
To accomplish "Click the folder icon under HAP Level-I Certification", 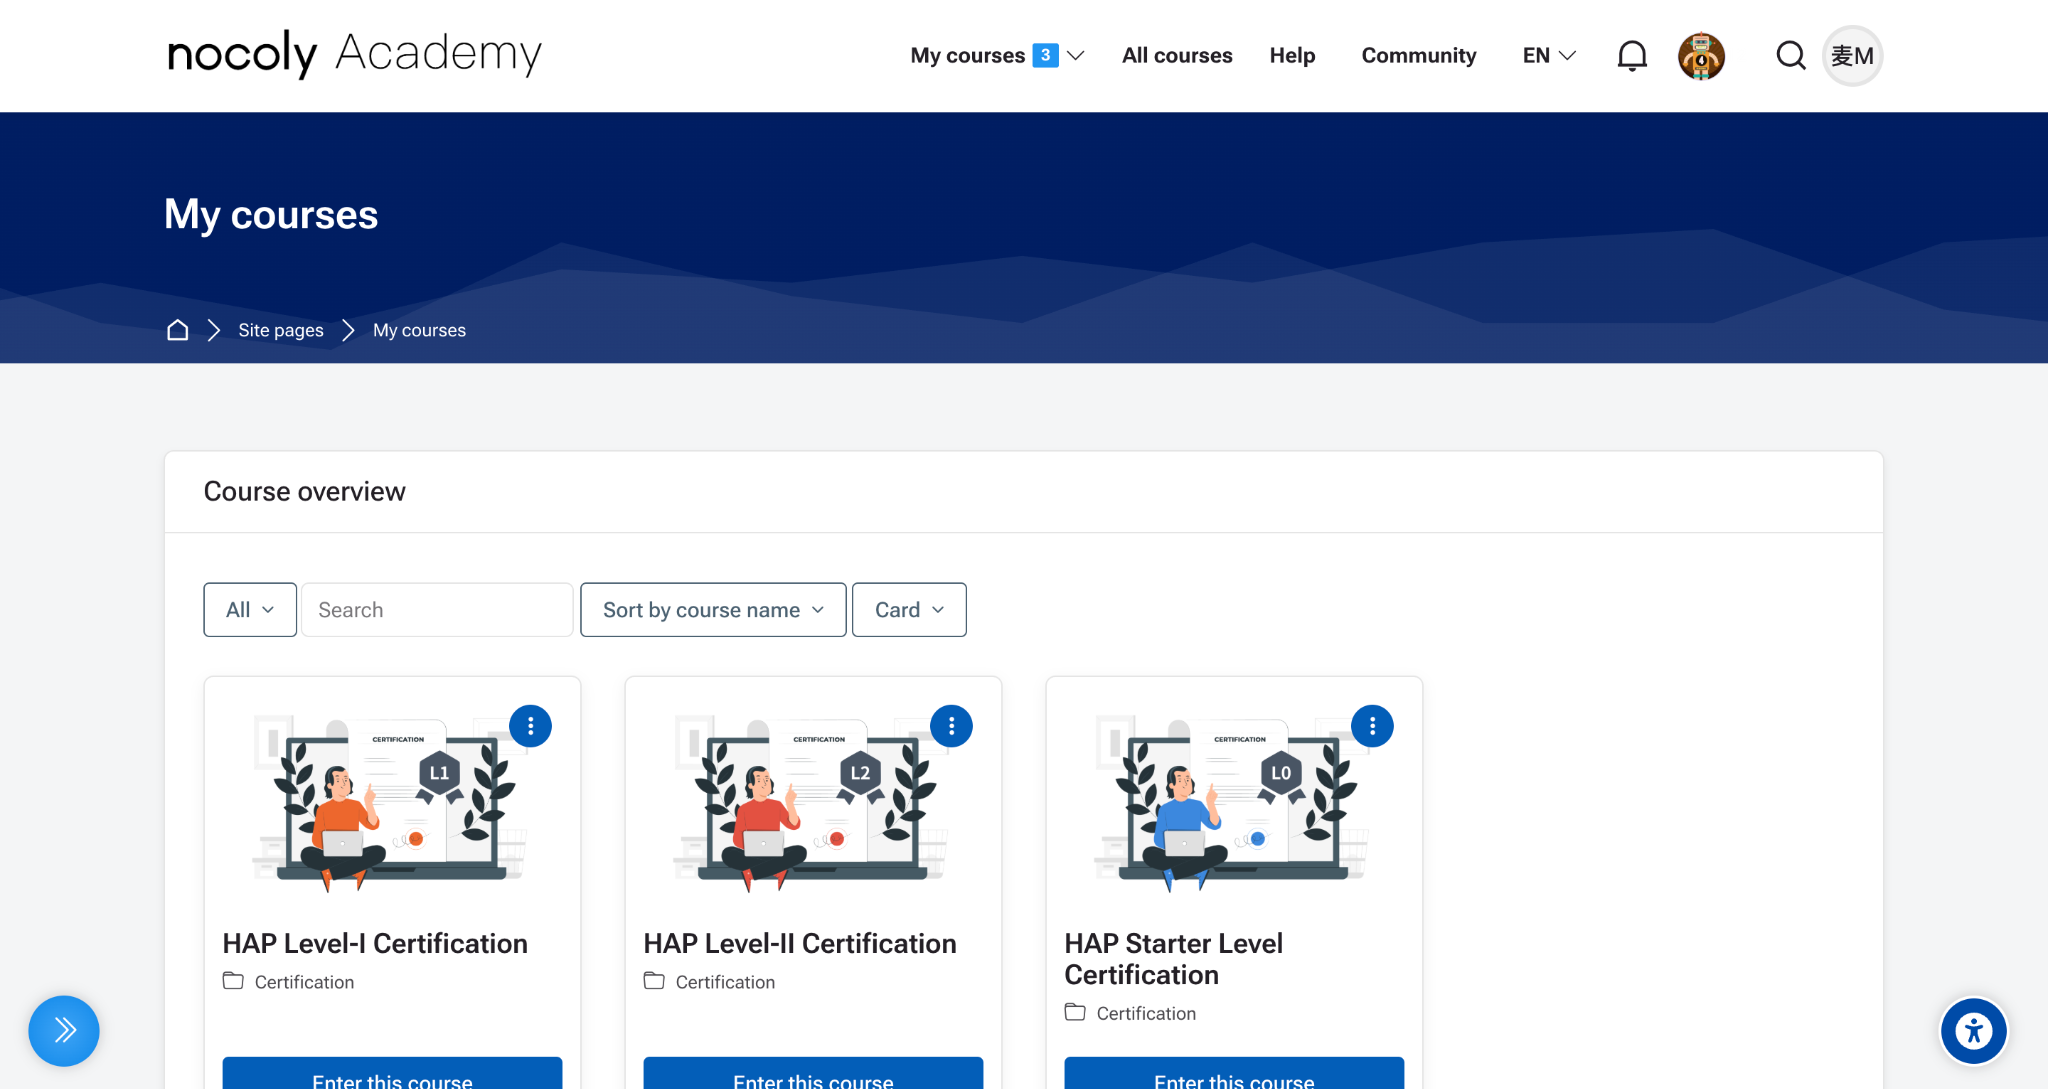I will click(233, 981).
